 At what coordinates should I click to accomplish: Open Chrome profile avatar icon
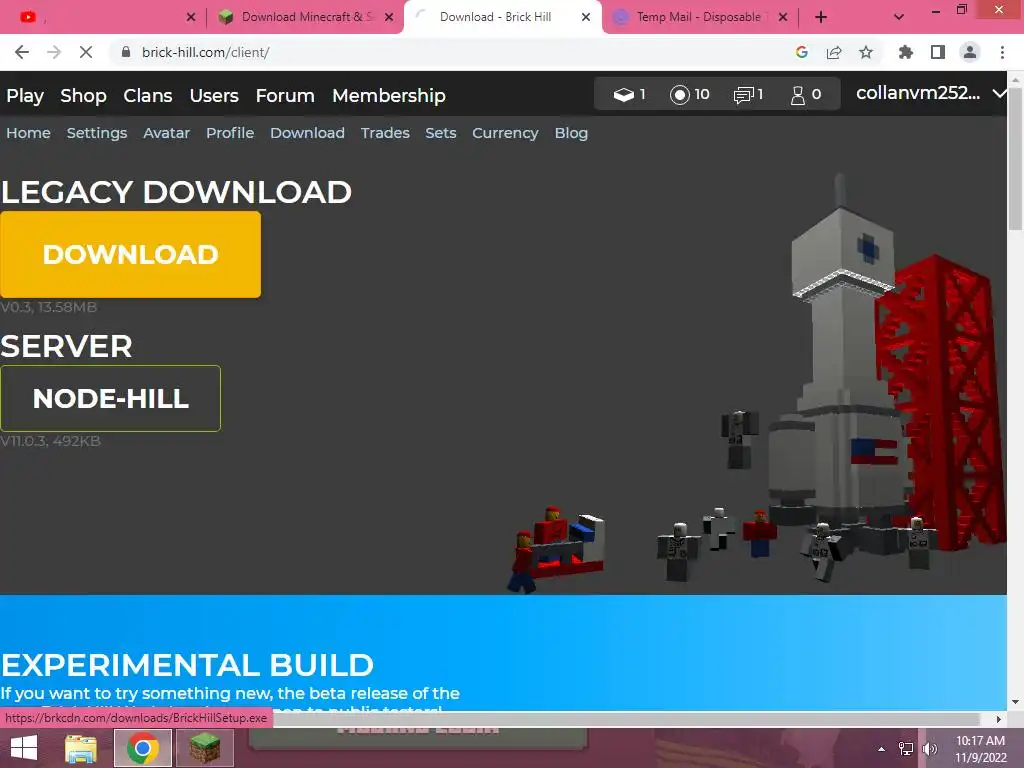click(970, 52)
